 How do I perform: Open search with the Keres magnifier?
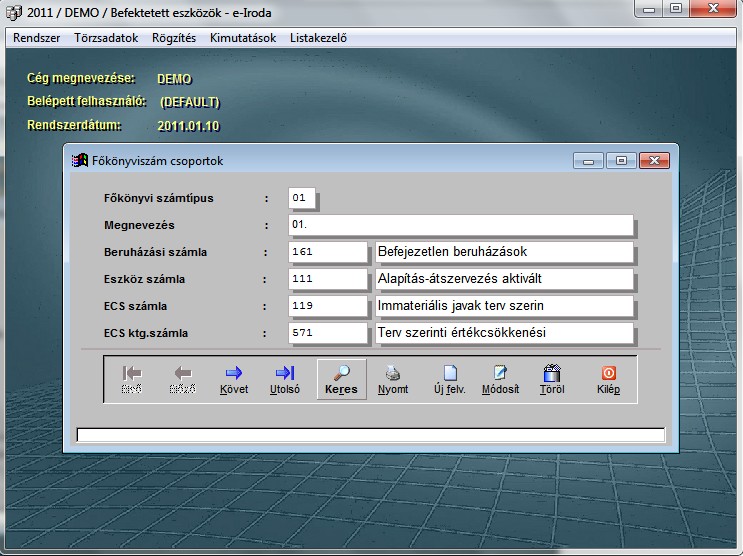click(341, 379)
